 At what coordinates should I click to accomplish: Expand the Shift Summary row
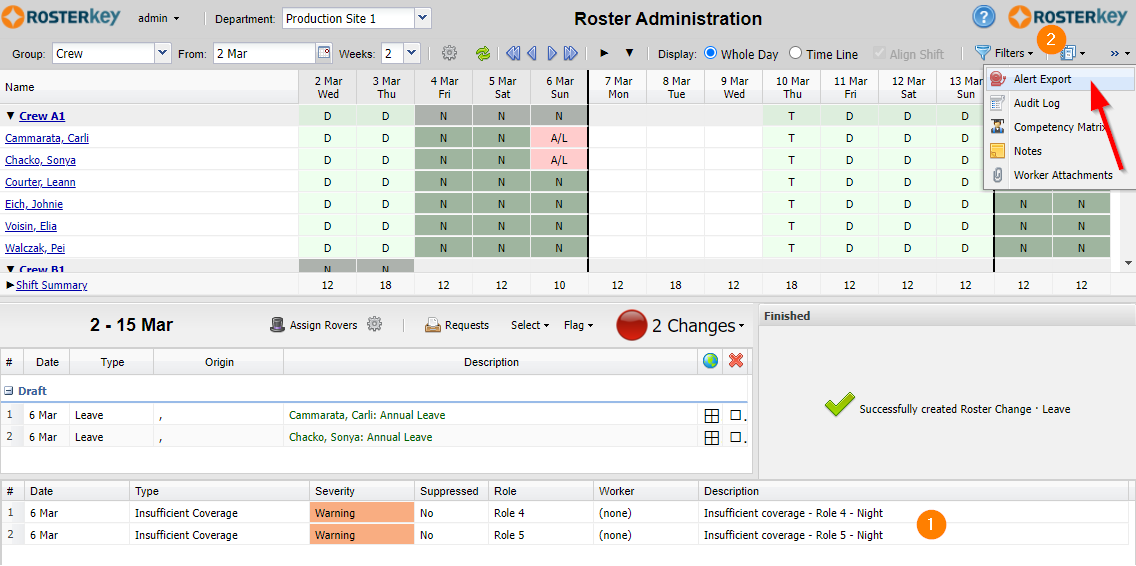(10, 285)
